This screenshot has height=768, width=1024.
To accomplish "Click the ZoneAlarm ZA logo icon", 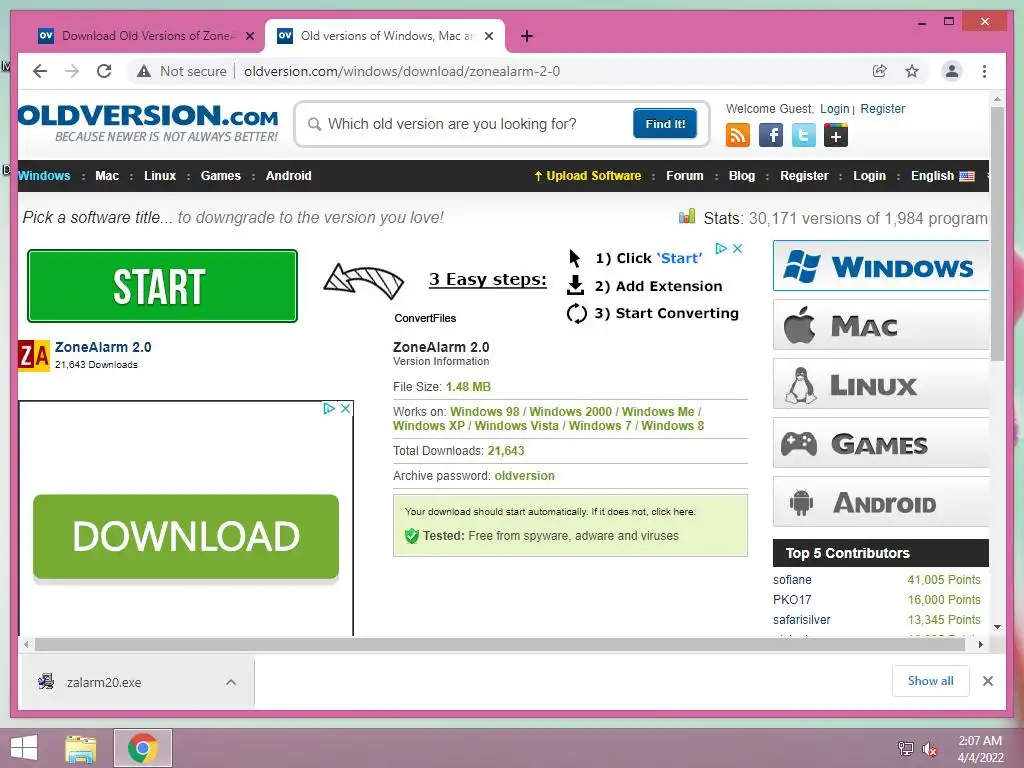I will coord(34,355).
